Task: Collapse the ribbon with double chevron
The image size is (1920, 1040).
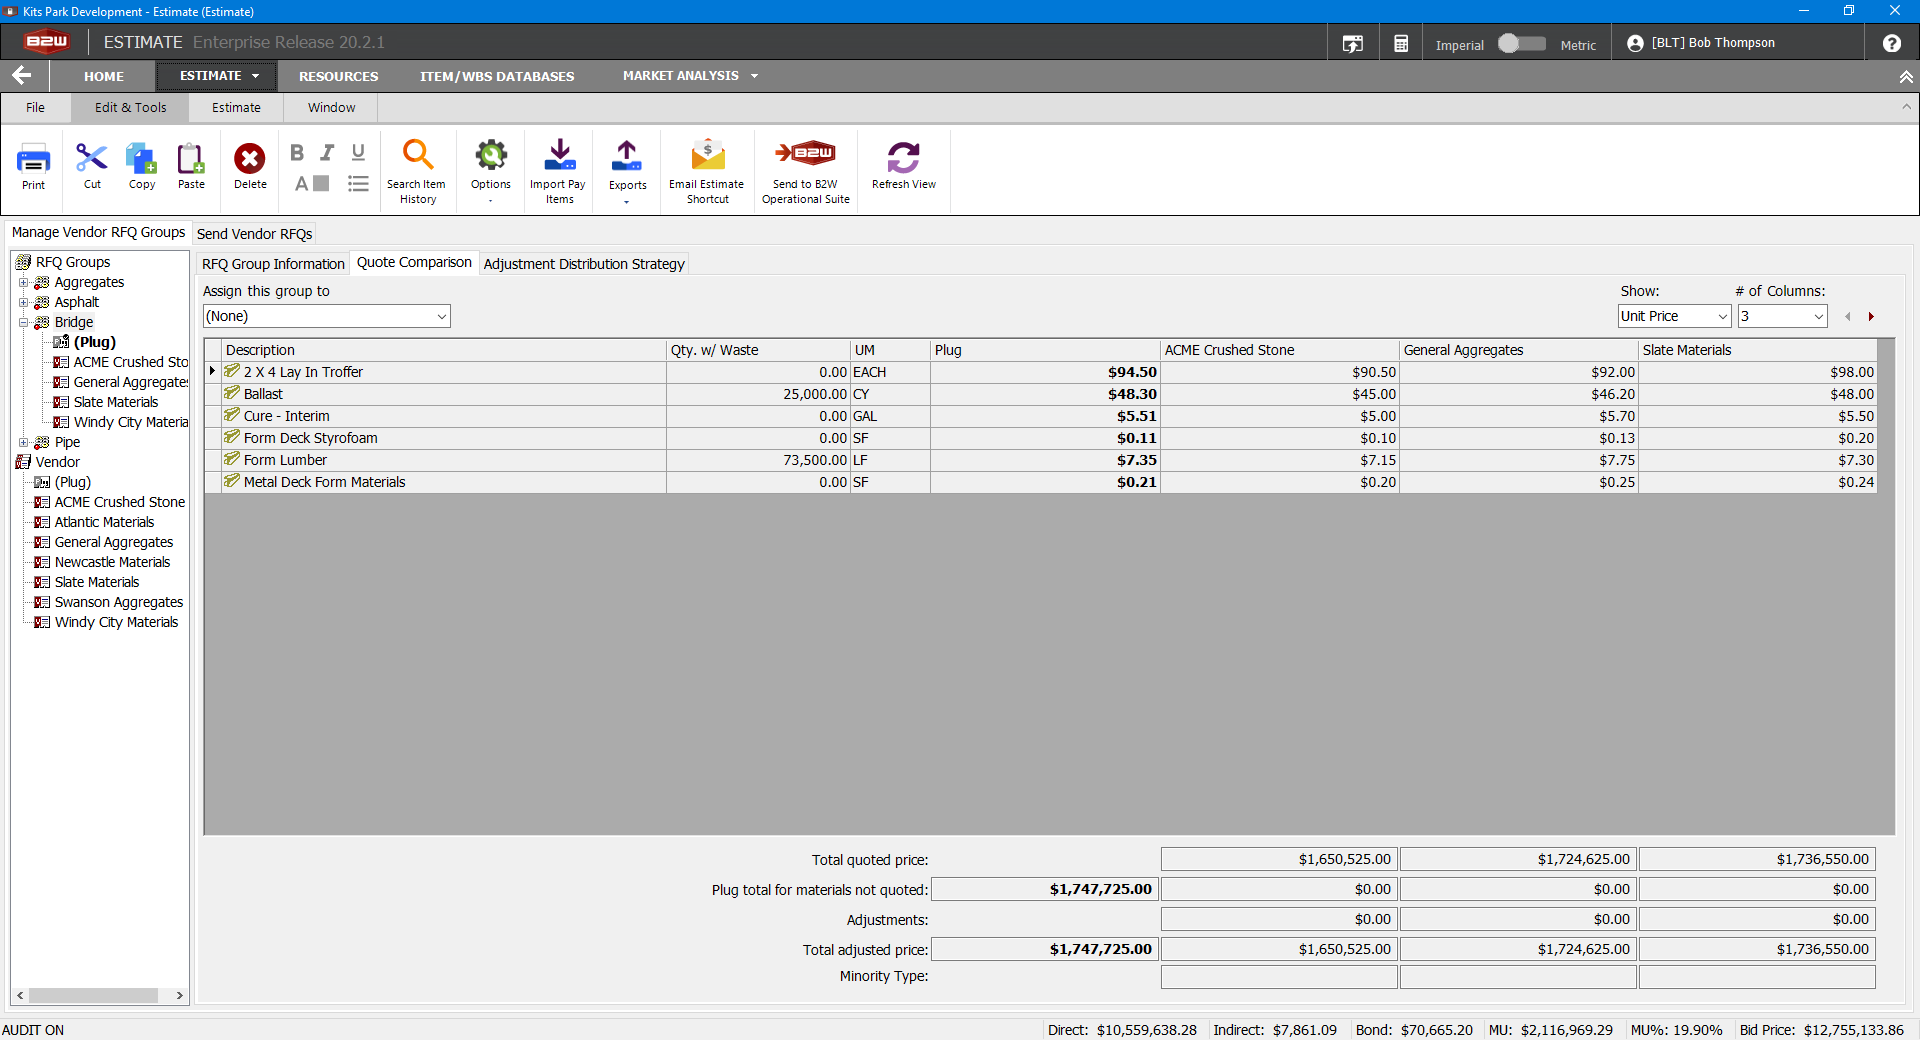Action: tap(1906, 77)
